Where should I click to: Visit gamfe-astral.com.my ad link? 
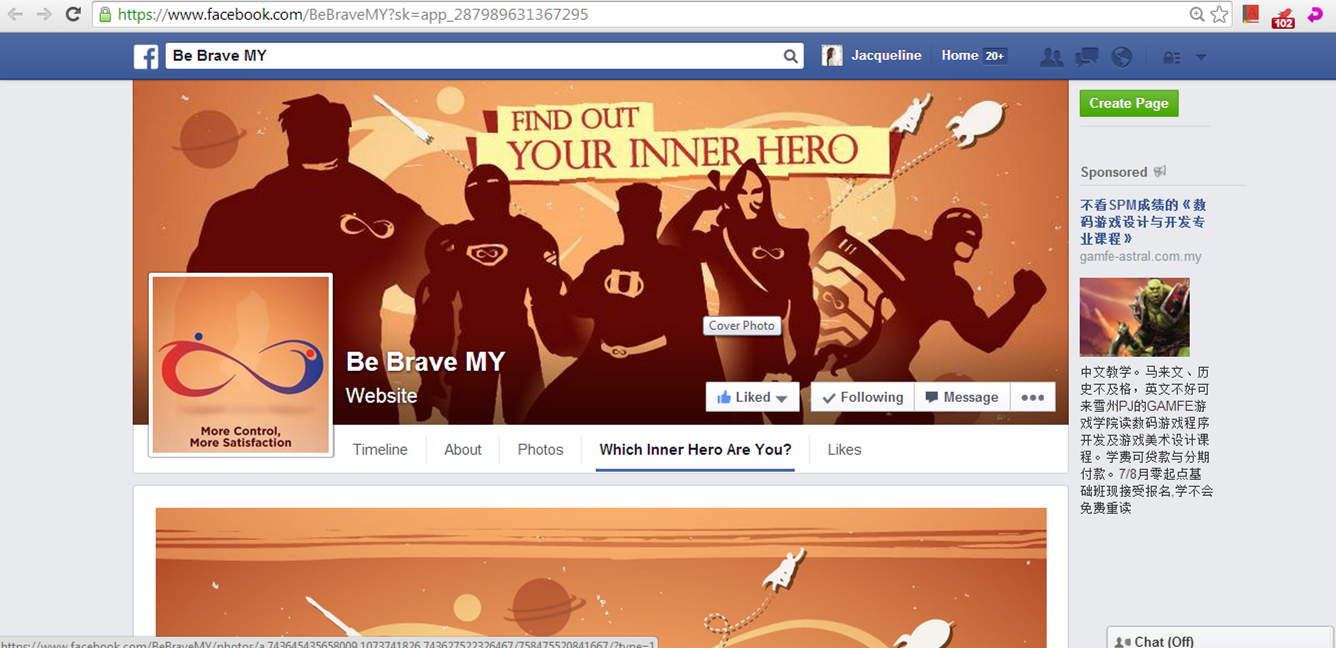click(1141, 257)
